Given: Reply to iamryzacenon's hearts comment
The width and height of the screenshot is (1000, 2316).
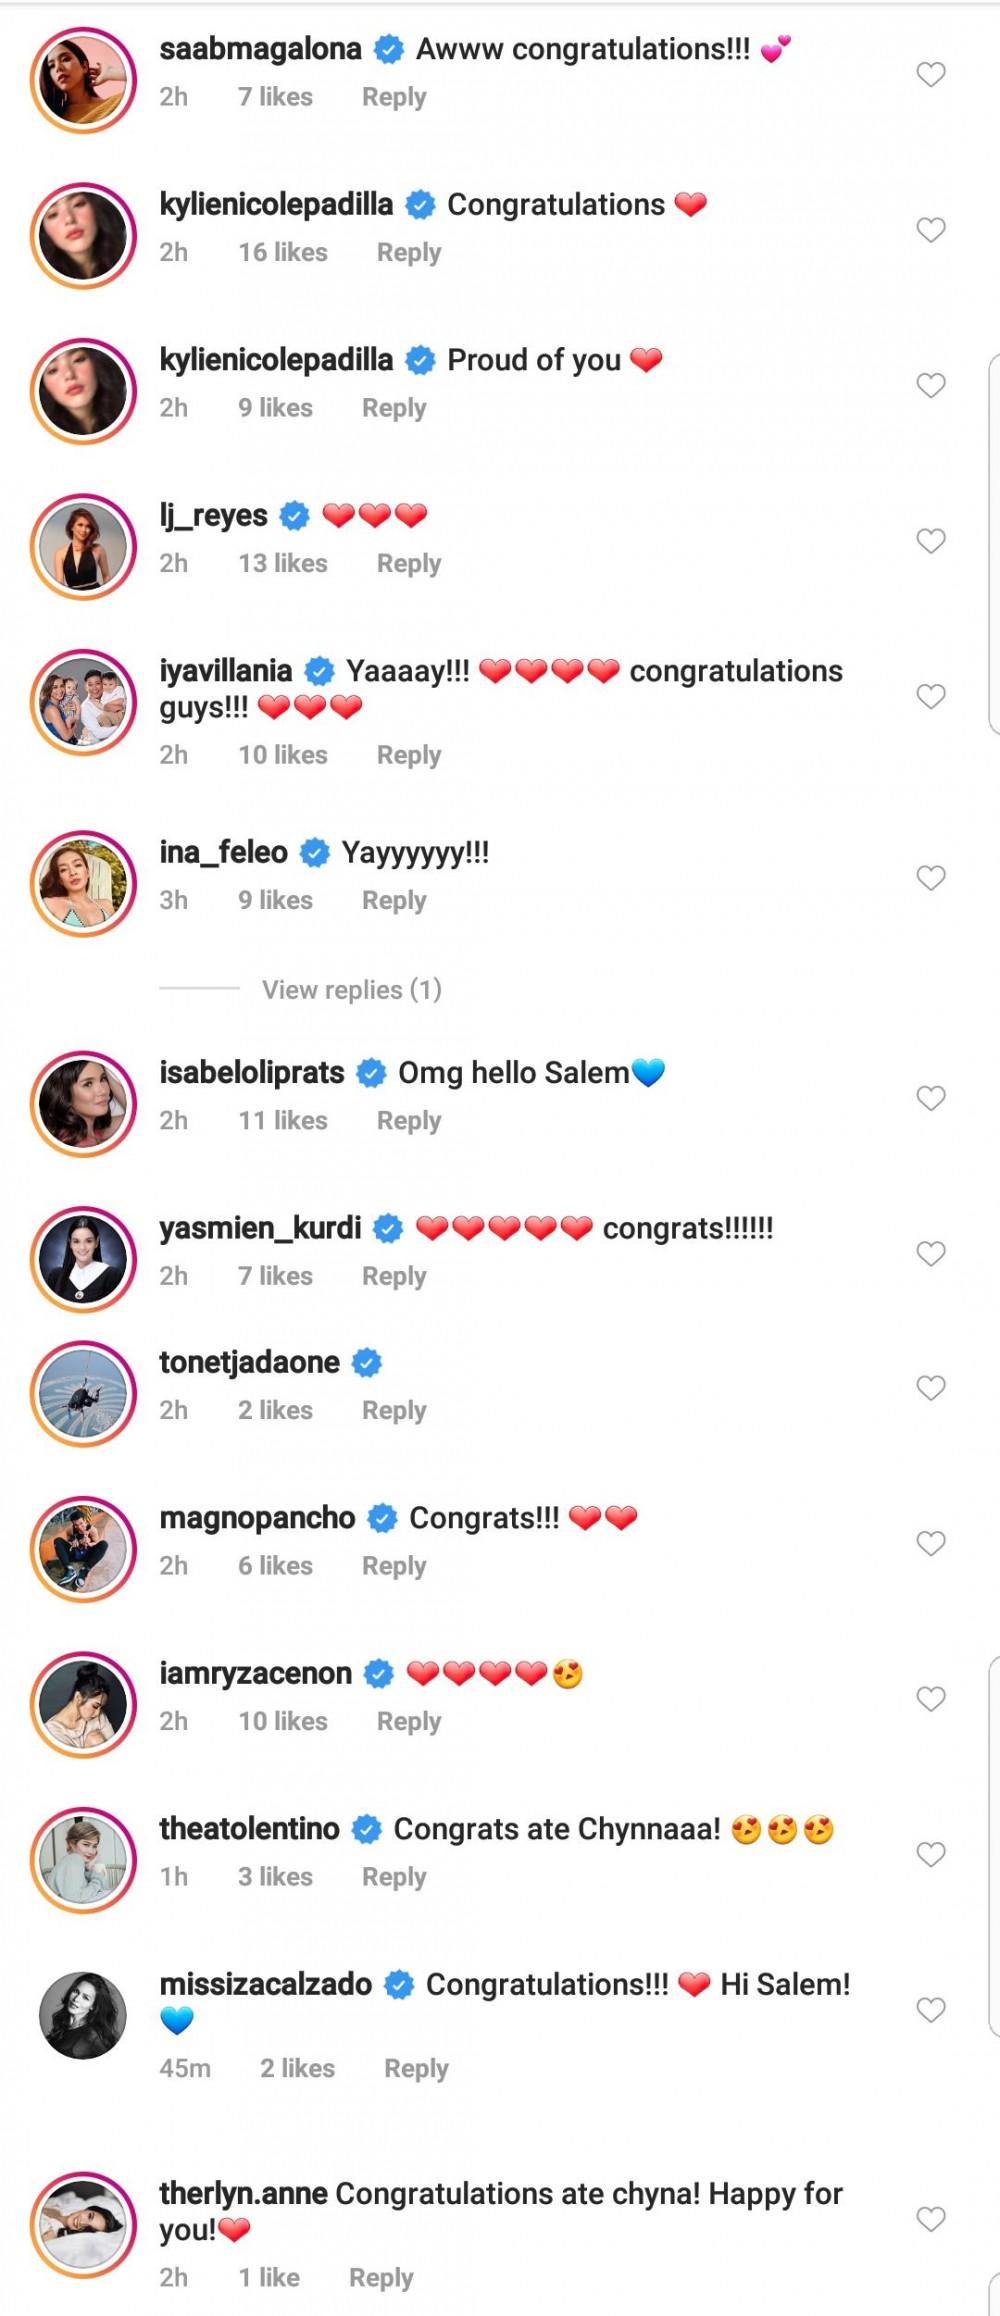Looking at the screenshot, I should pyautogui.click(x=408, y=1722).
